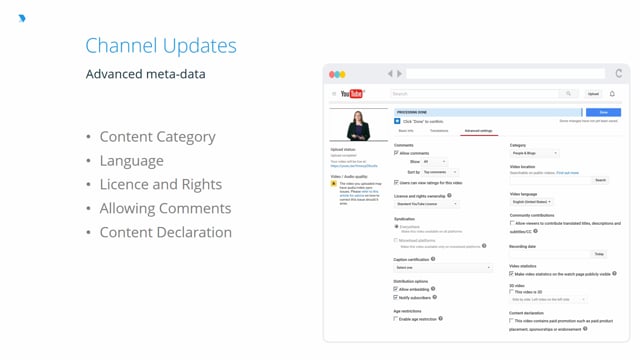Click the Upload button in YouTube header
The image size is (640, 360).
pos(593,94)
